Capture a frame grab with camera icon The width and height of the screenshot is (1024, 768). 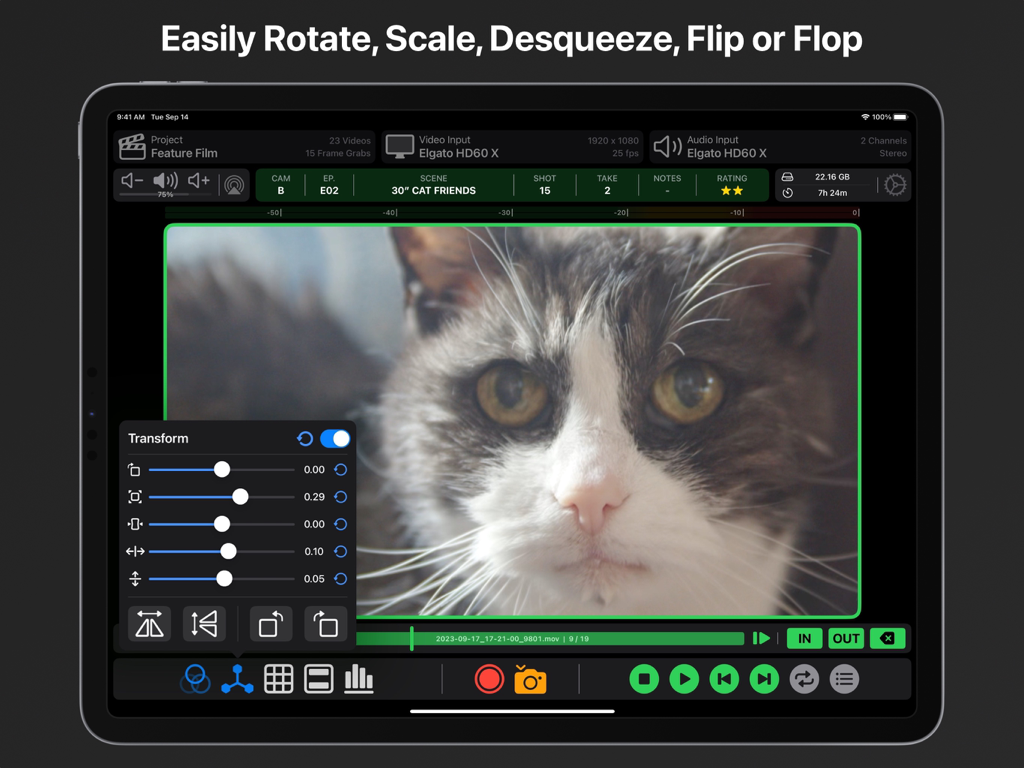point(530,680)
